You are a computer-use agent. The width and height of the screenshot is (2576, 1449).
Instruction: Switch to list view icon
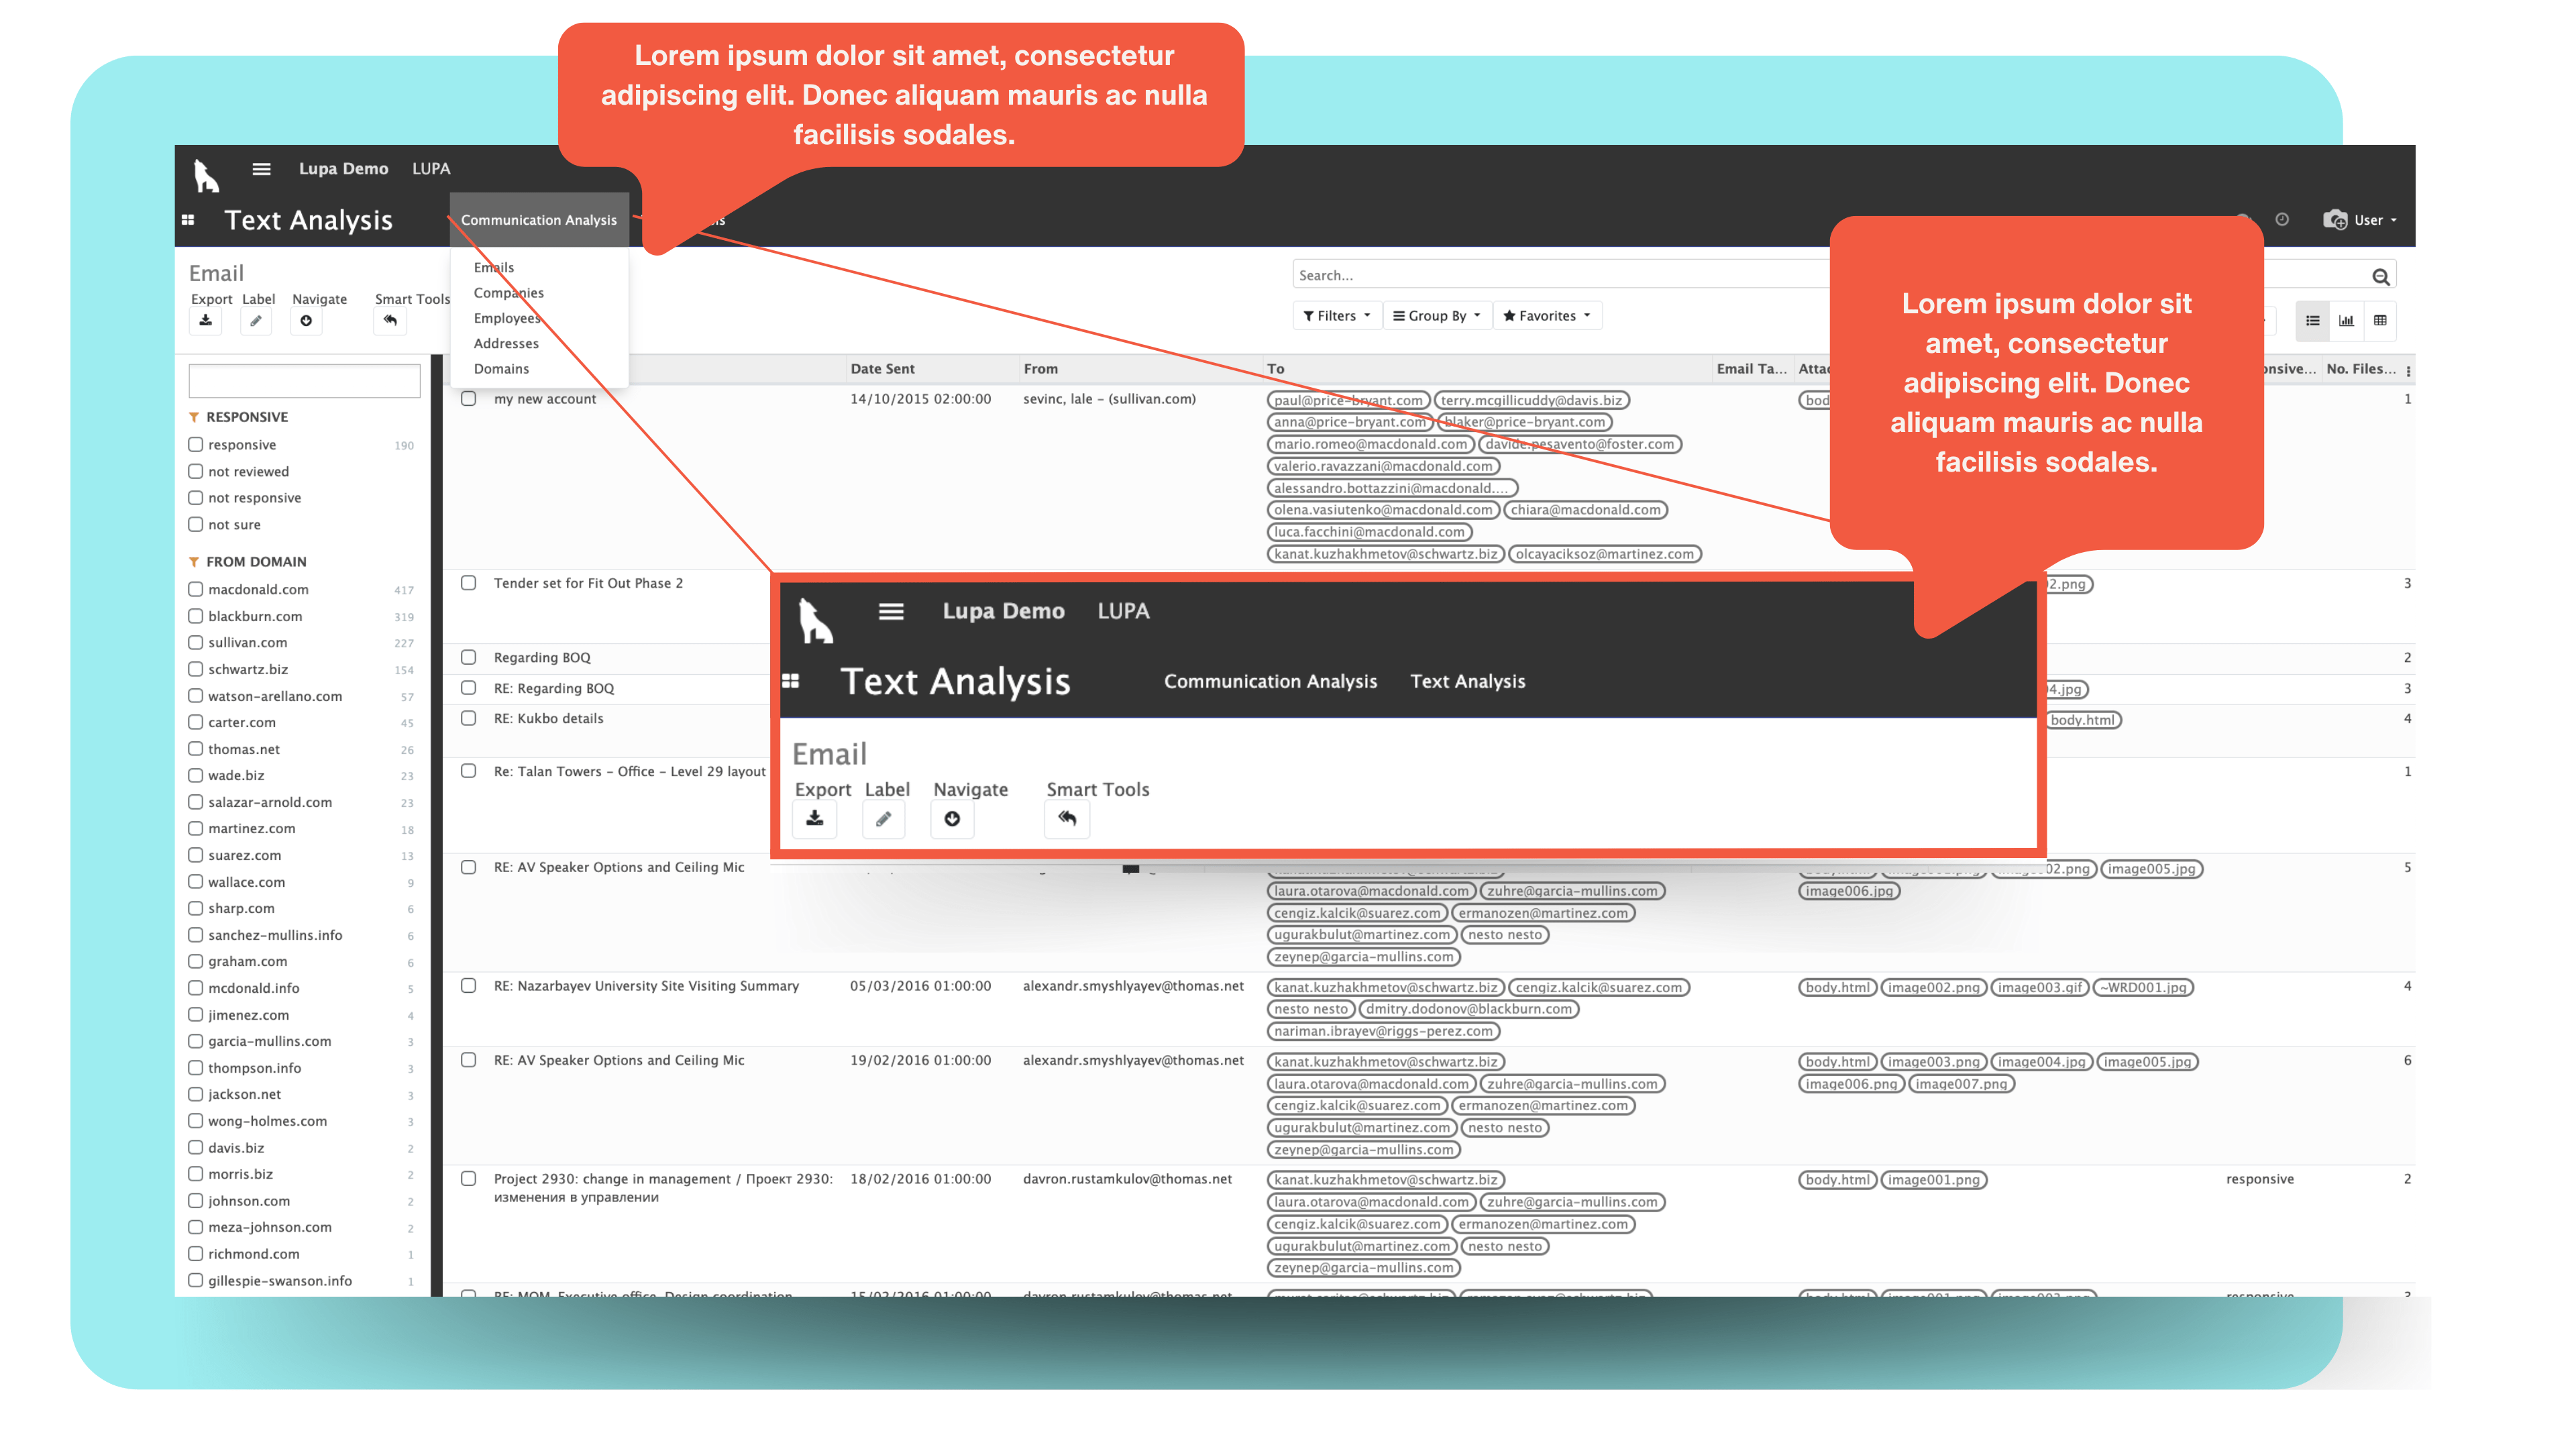tap(2312, 321)
